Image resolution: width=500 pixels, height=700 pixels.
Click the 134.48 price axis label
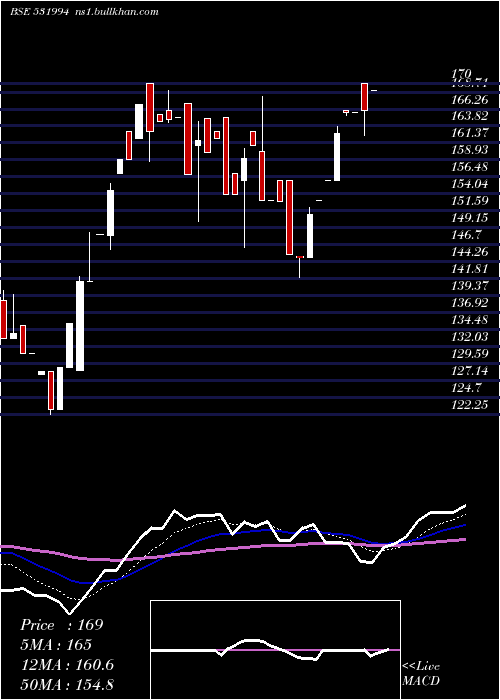click(x=470, y=320)
